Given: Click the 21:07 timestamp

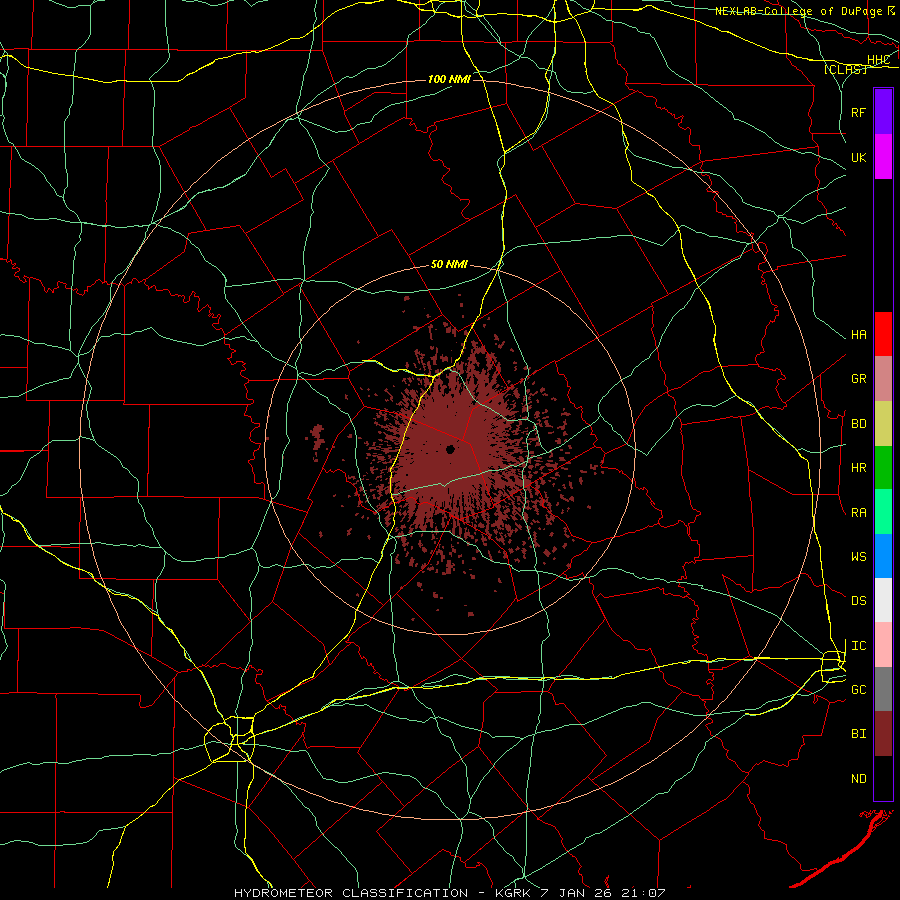Looking at the screenshot, I should point(641,893).
